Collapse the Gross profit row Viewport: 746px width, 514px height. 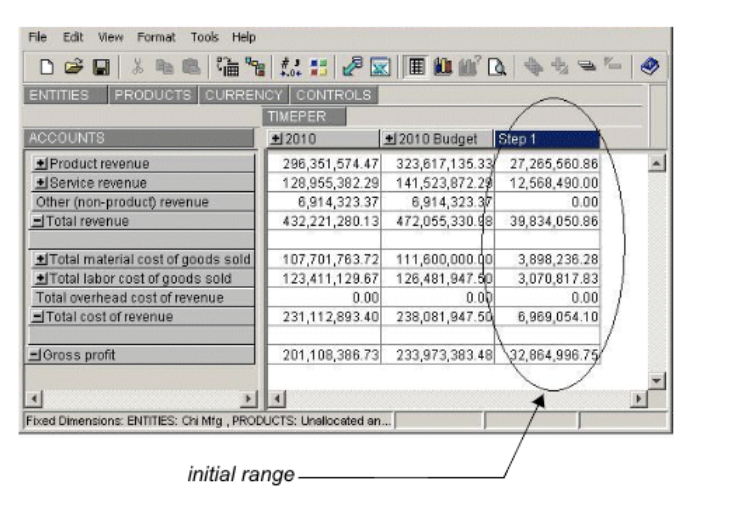[x=36, y=356]
